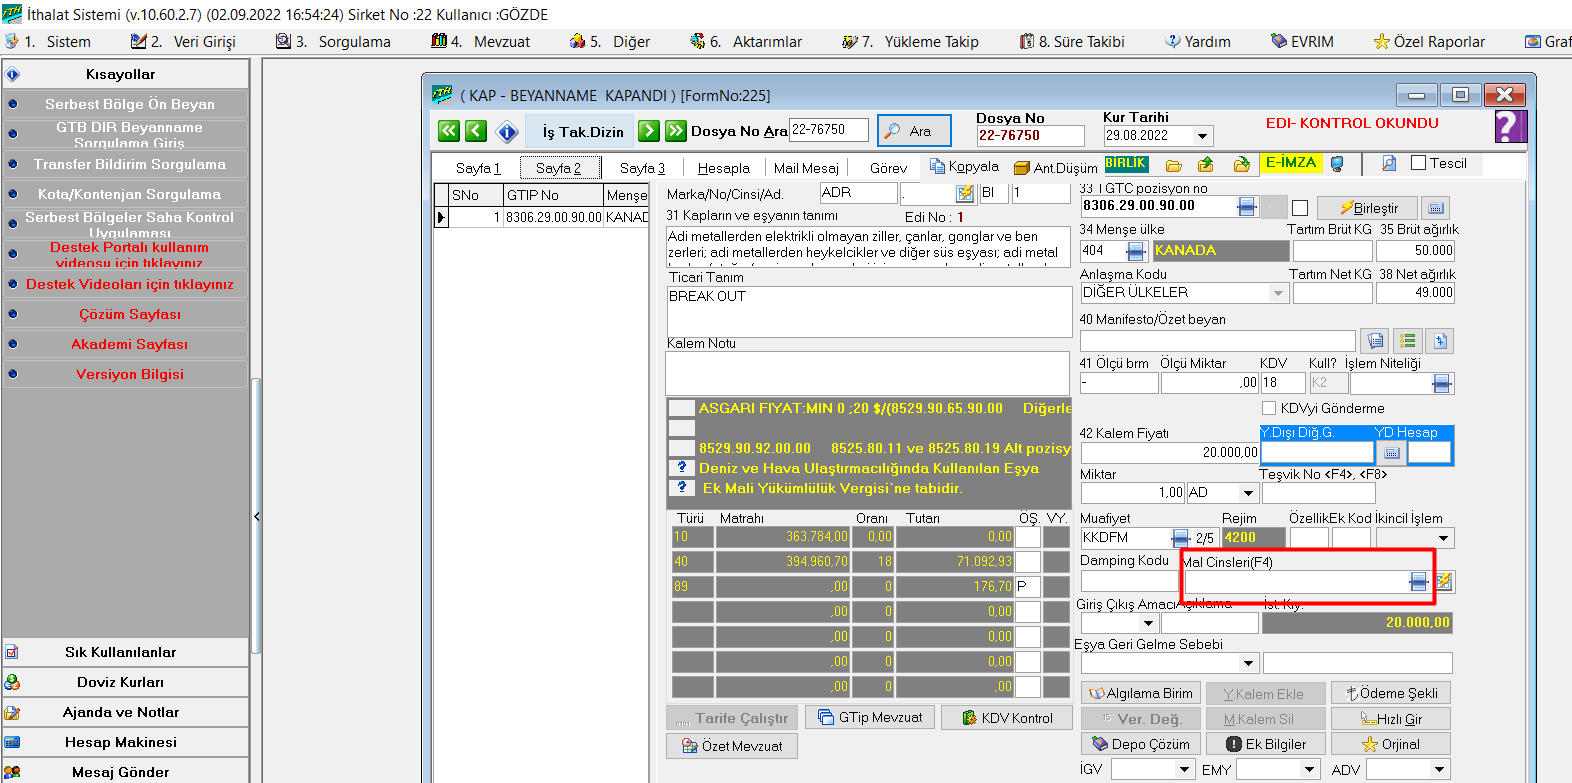Open Destek Videoları için tıklayınız link
This screenshot has height=783, width=1572.
point(130,284)
